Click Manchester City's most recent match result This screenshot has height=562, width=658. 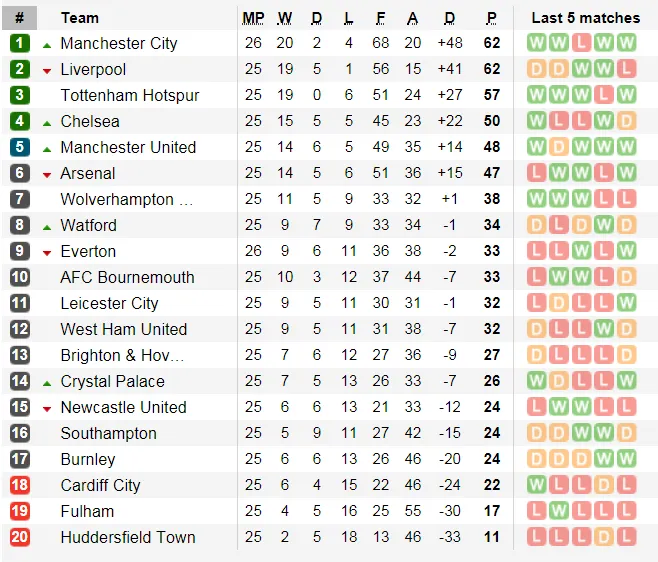[626, 43]
